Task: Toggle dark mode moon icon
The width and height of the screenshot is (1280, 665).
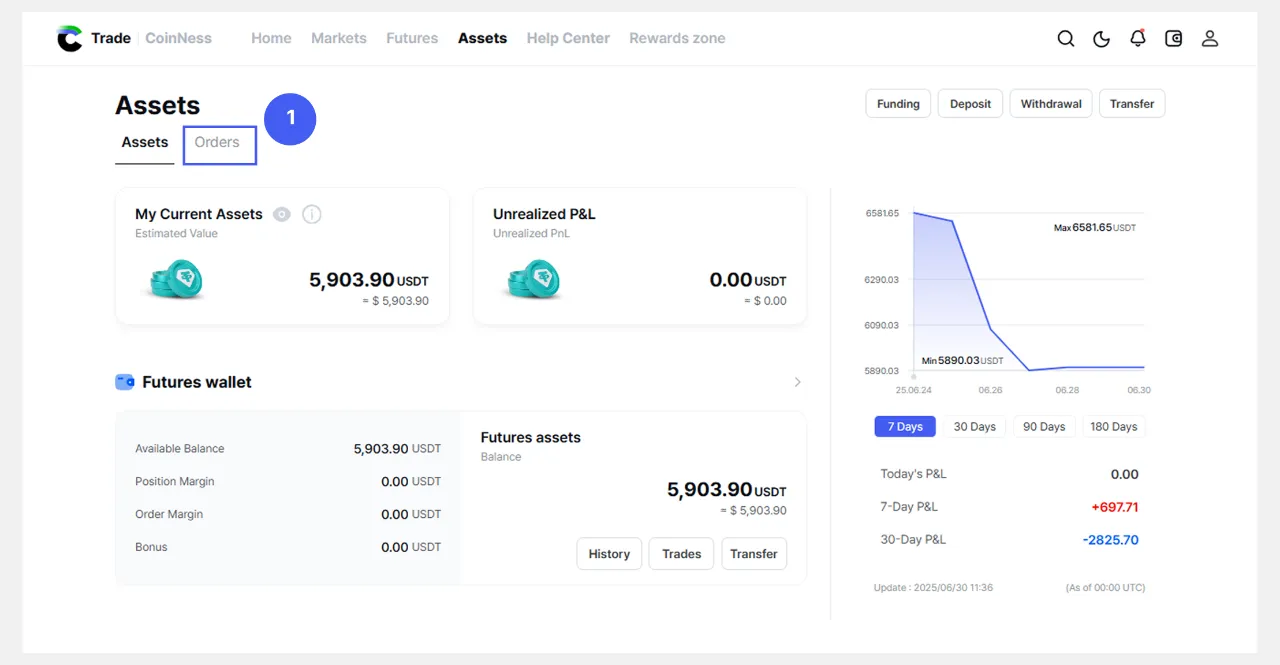Action: click(x=1101, y=39)
